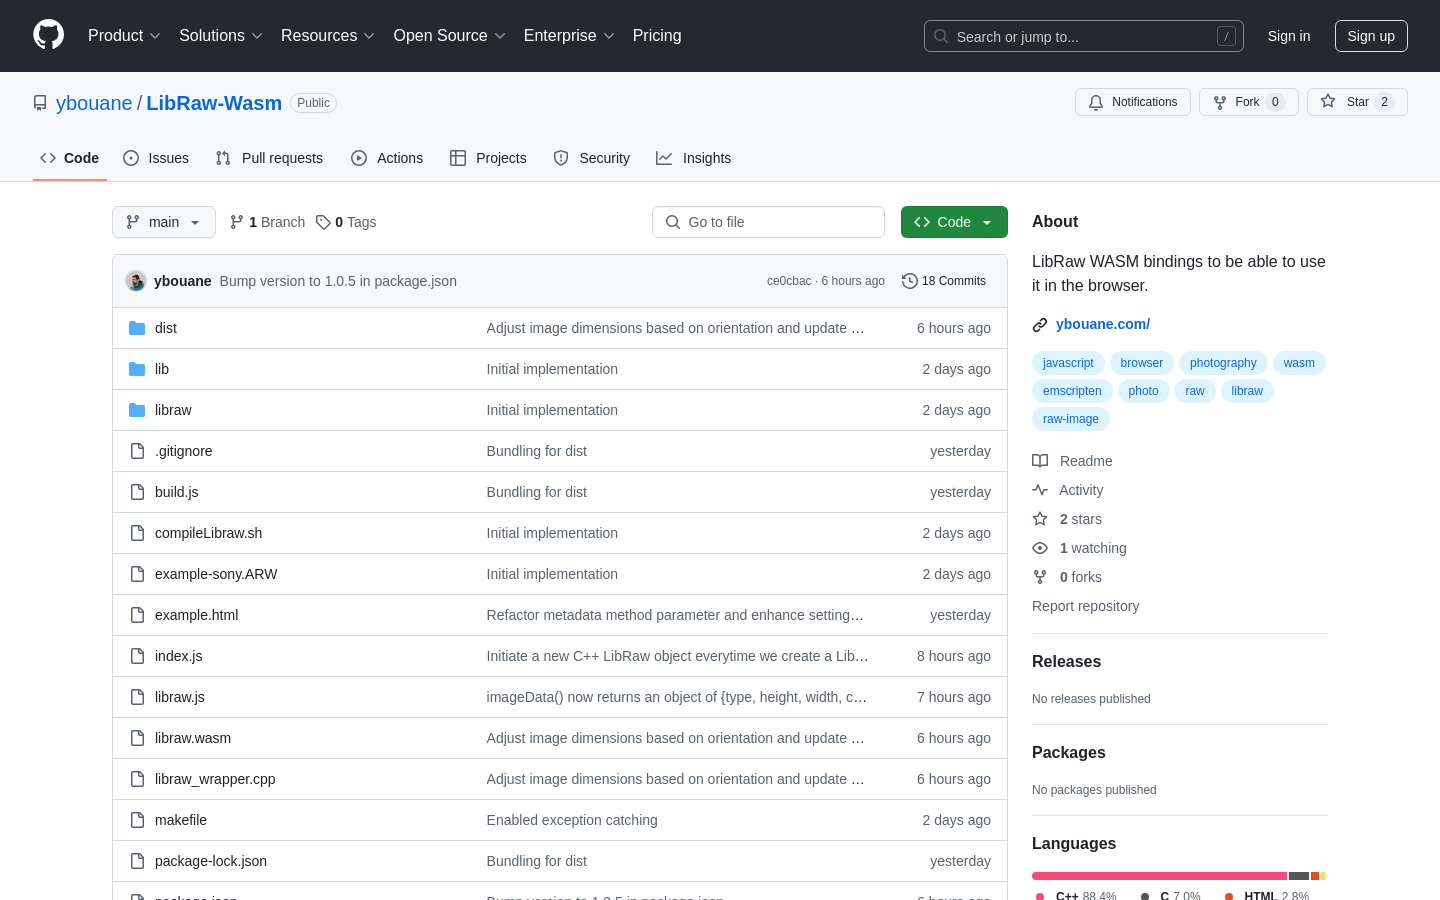
Task: Open the libraw.js file
Action: click(180, 697)
